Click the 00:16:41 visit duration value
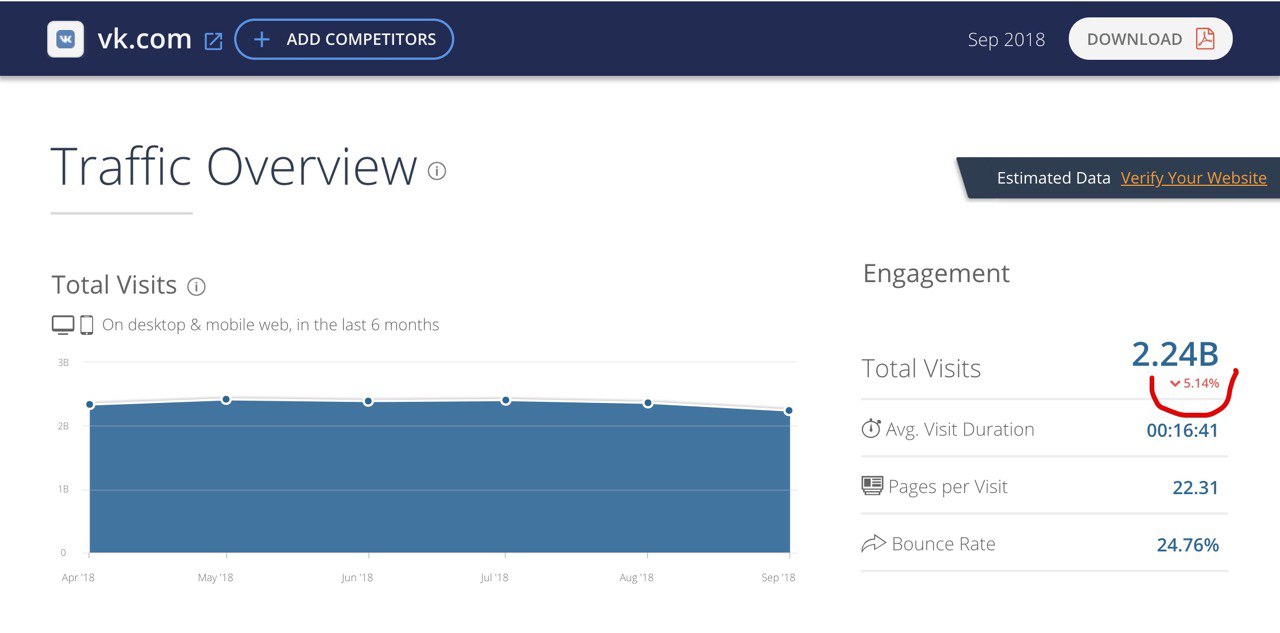1280x633 pixels. pyautogui.click(x=1182, y=431)
